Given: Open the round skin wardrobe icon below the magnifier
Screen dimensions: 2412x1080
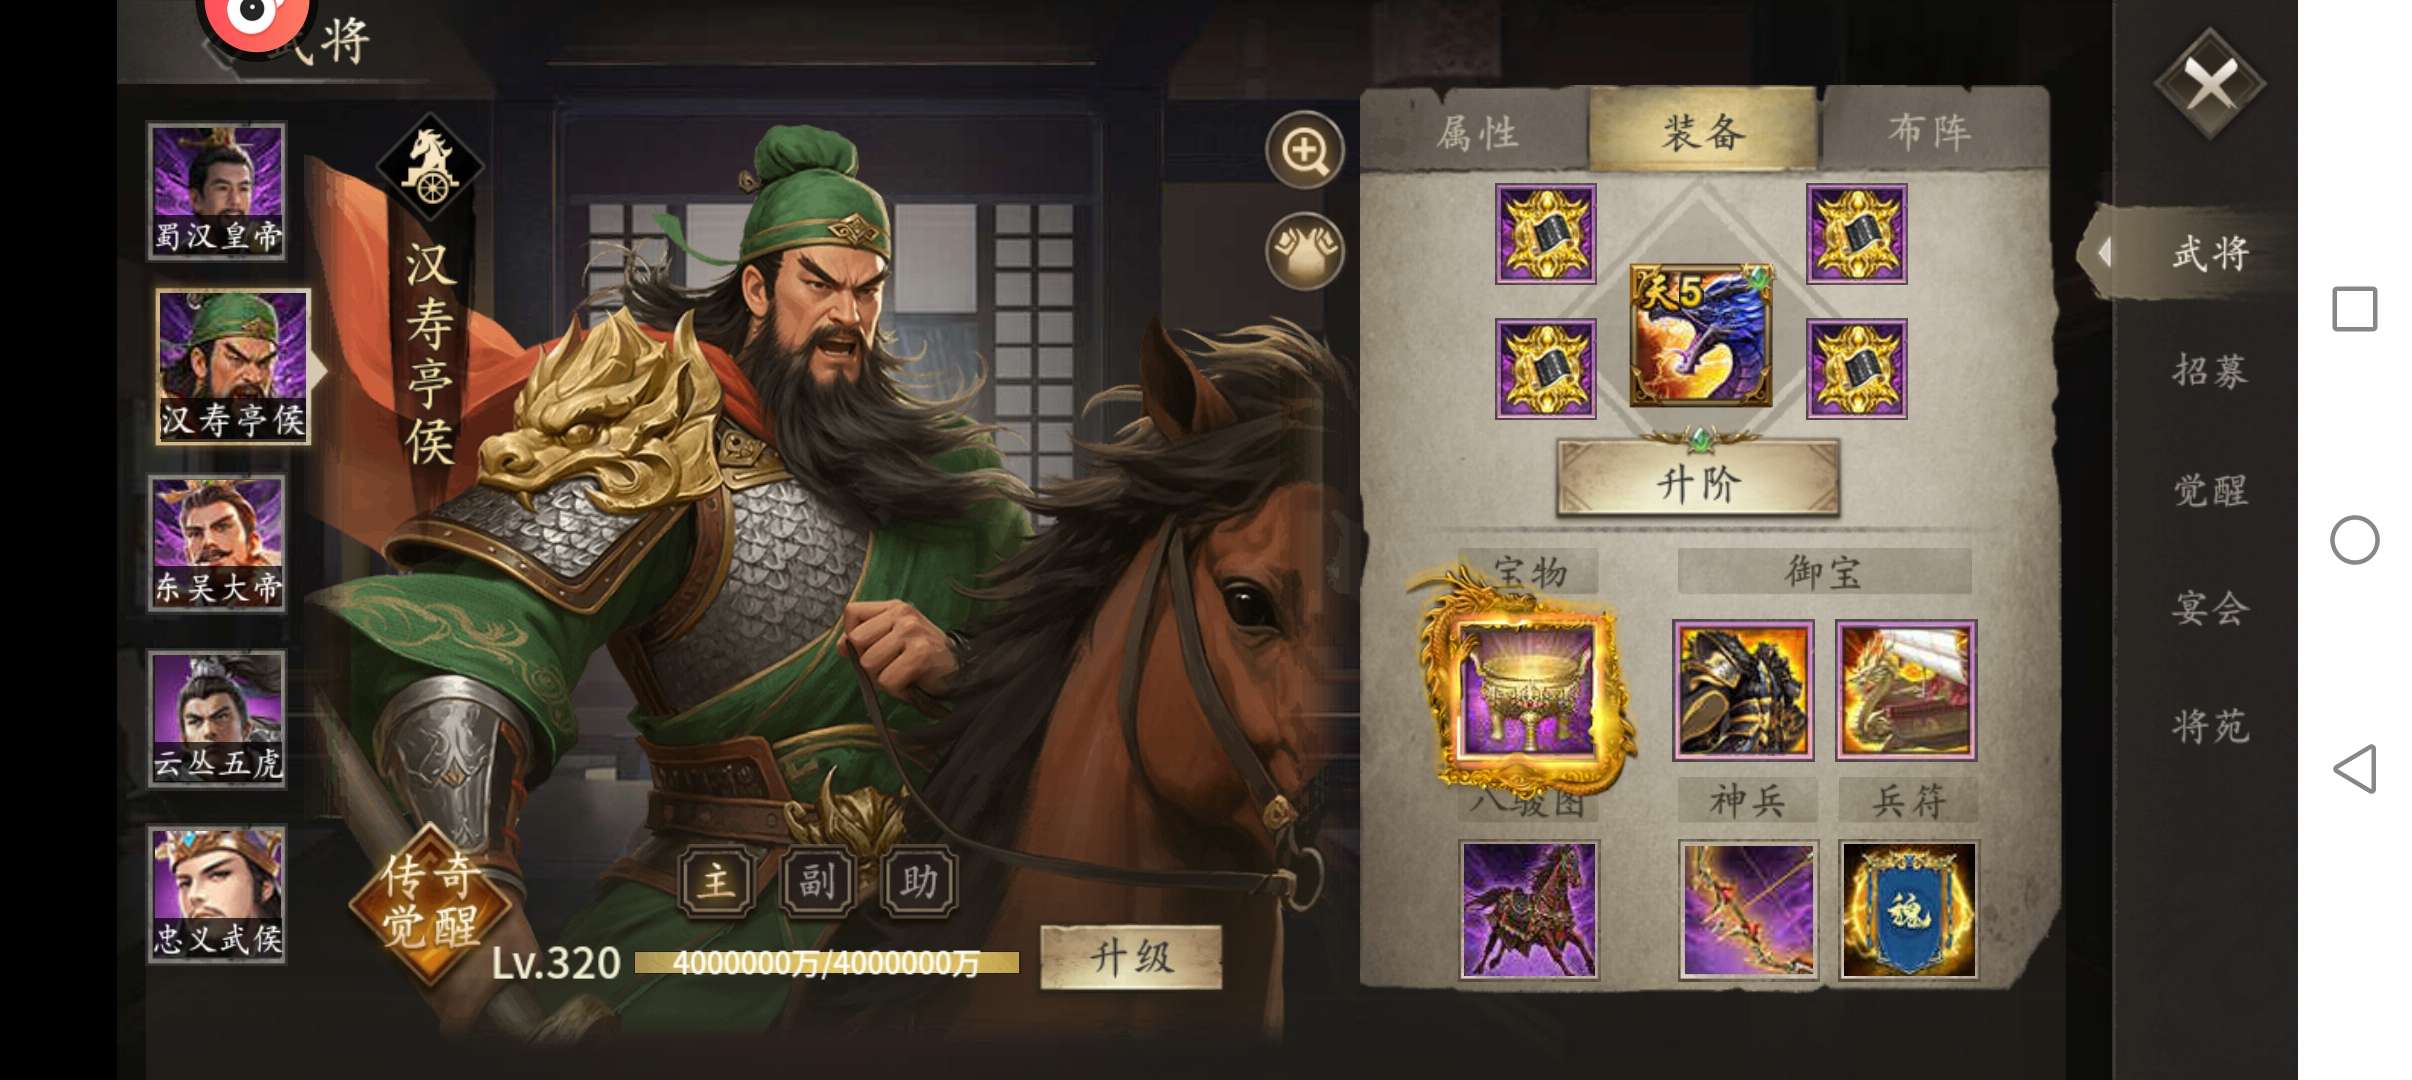Looking at the screenshot, I should (1304, 251).
